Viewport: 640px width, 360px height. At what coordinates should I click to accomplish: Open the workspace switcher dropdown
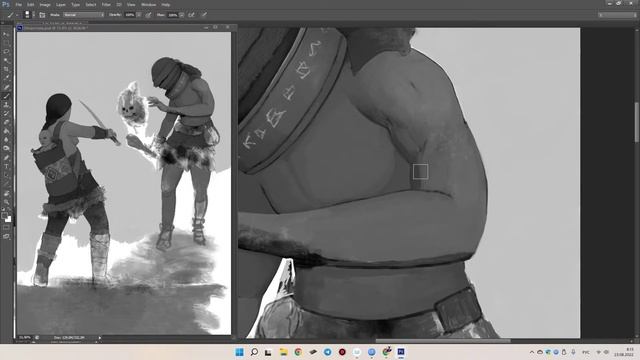(x=618, y=15)
